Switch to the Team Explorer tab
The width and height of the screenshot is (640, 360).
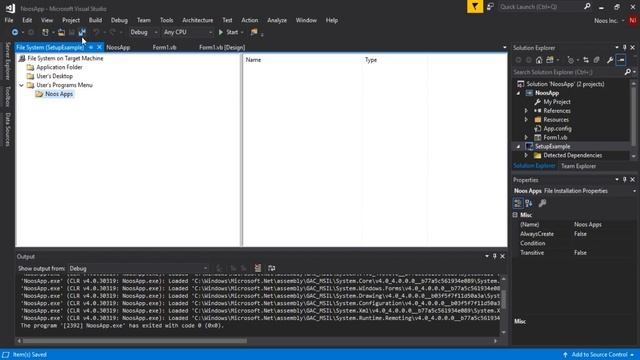point(578,166)
